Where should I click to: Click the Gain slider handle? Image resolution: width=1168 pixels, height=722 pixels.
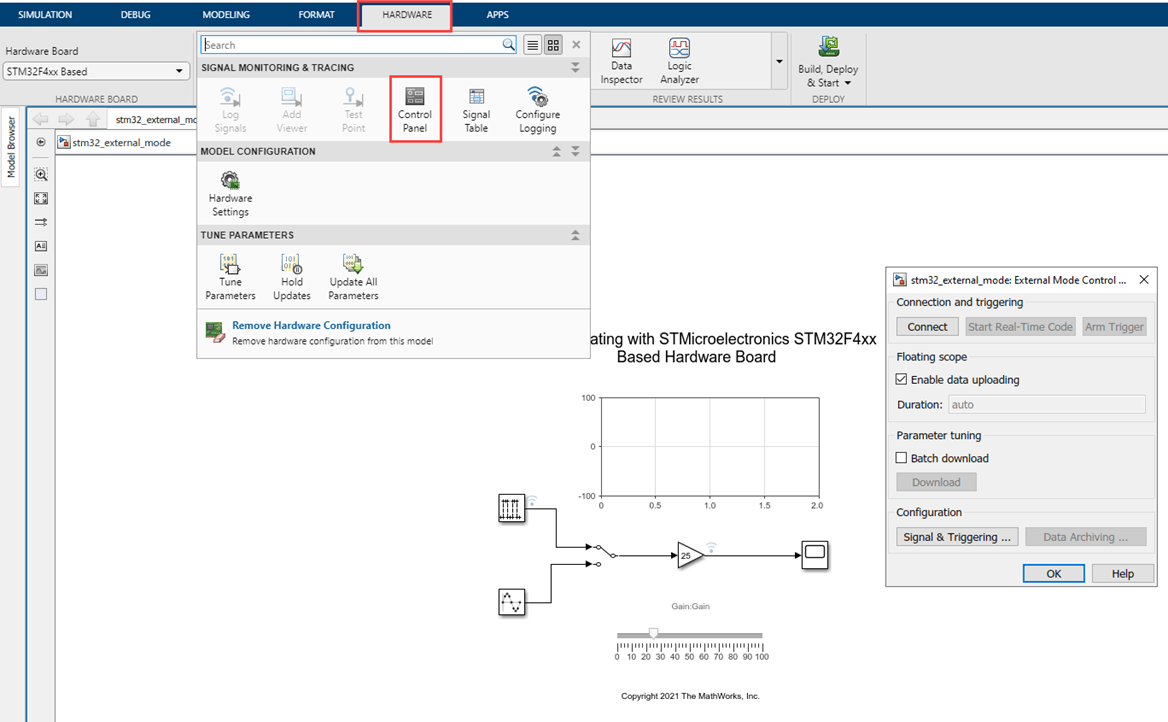pyautogui.click(x=653, y=633)
